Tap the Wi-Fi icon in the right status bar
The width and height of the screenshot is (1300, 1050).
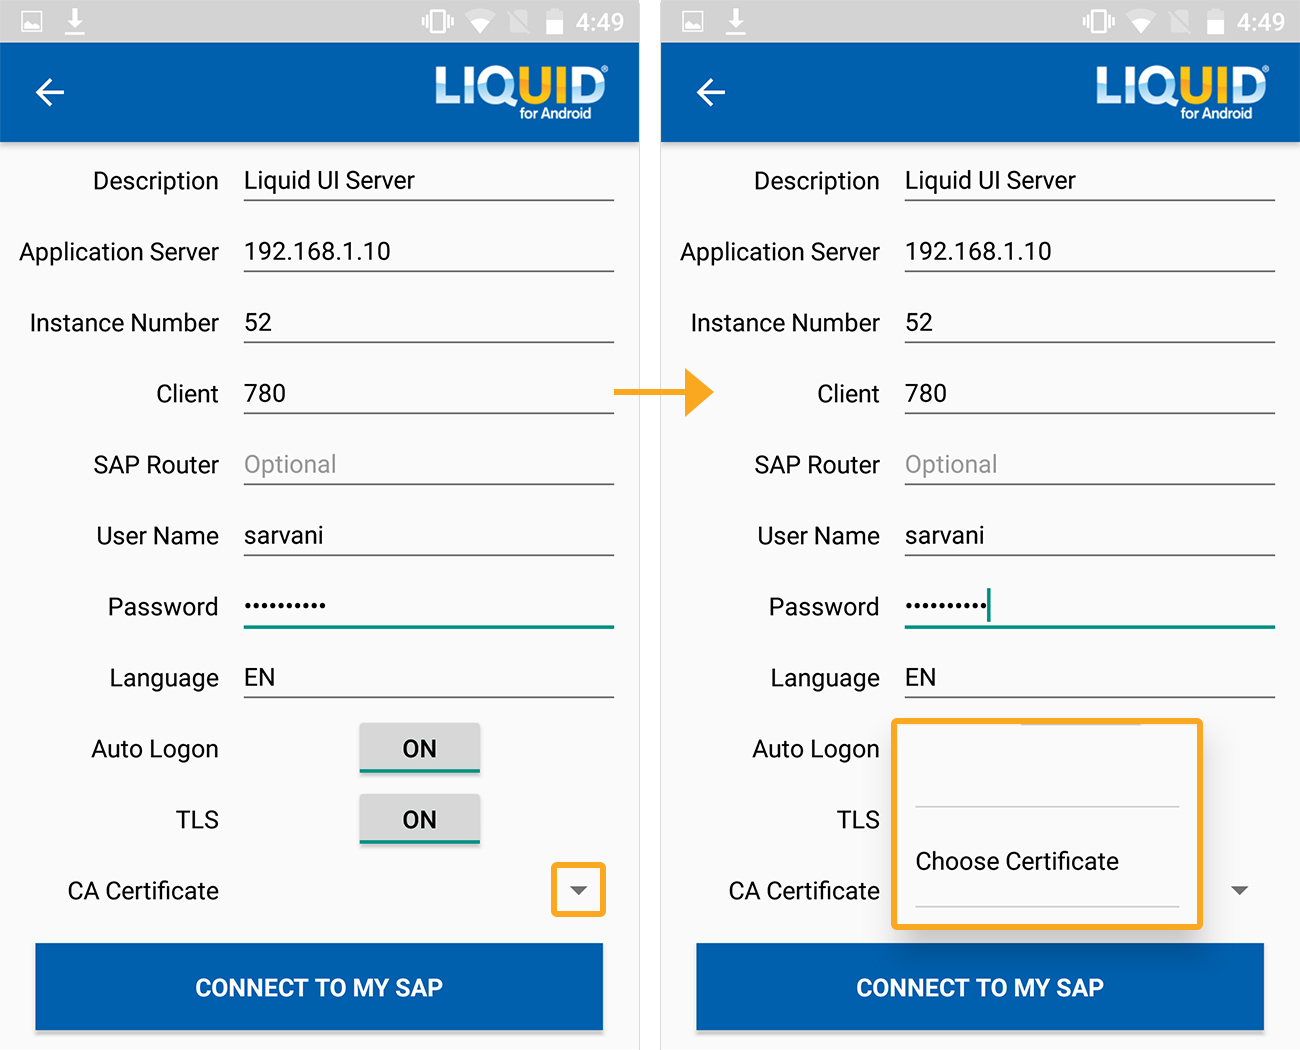tap(1141, 21)
